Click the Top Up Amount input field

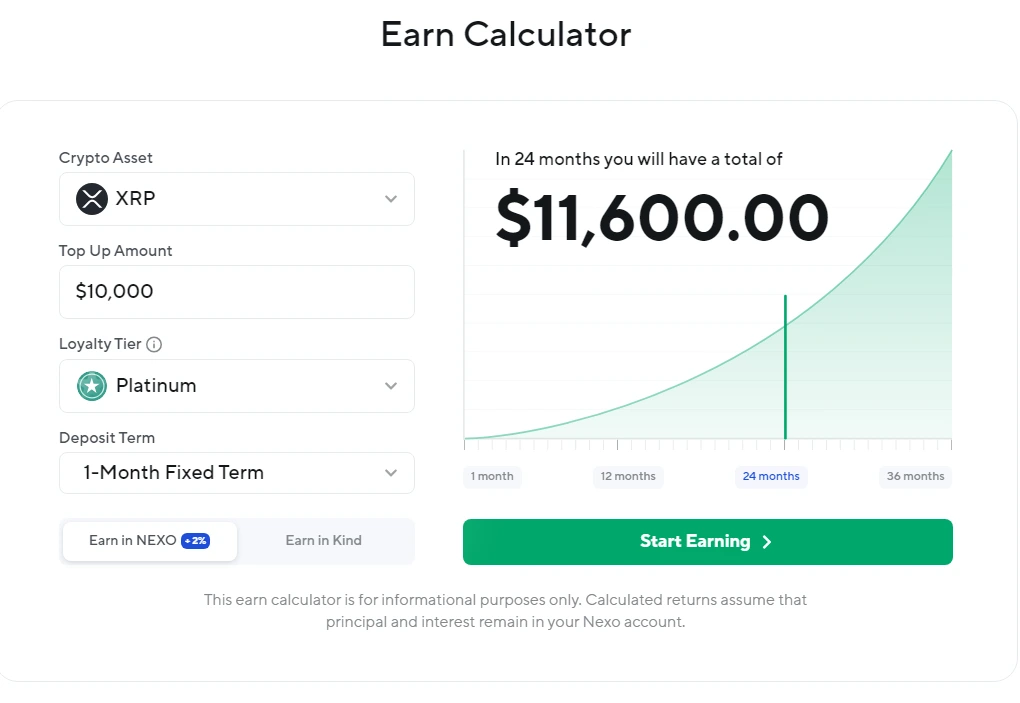237,292
